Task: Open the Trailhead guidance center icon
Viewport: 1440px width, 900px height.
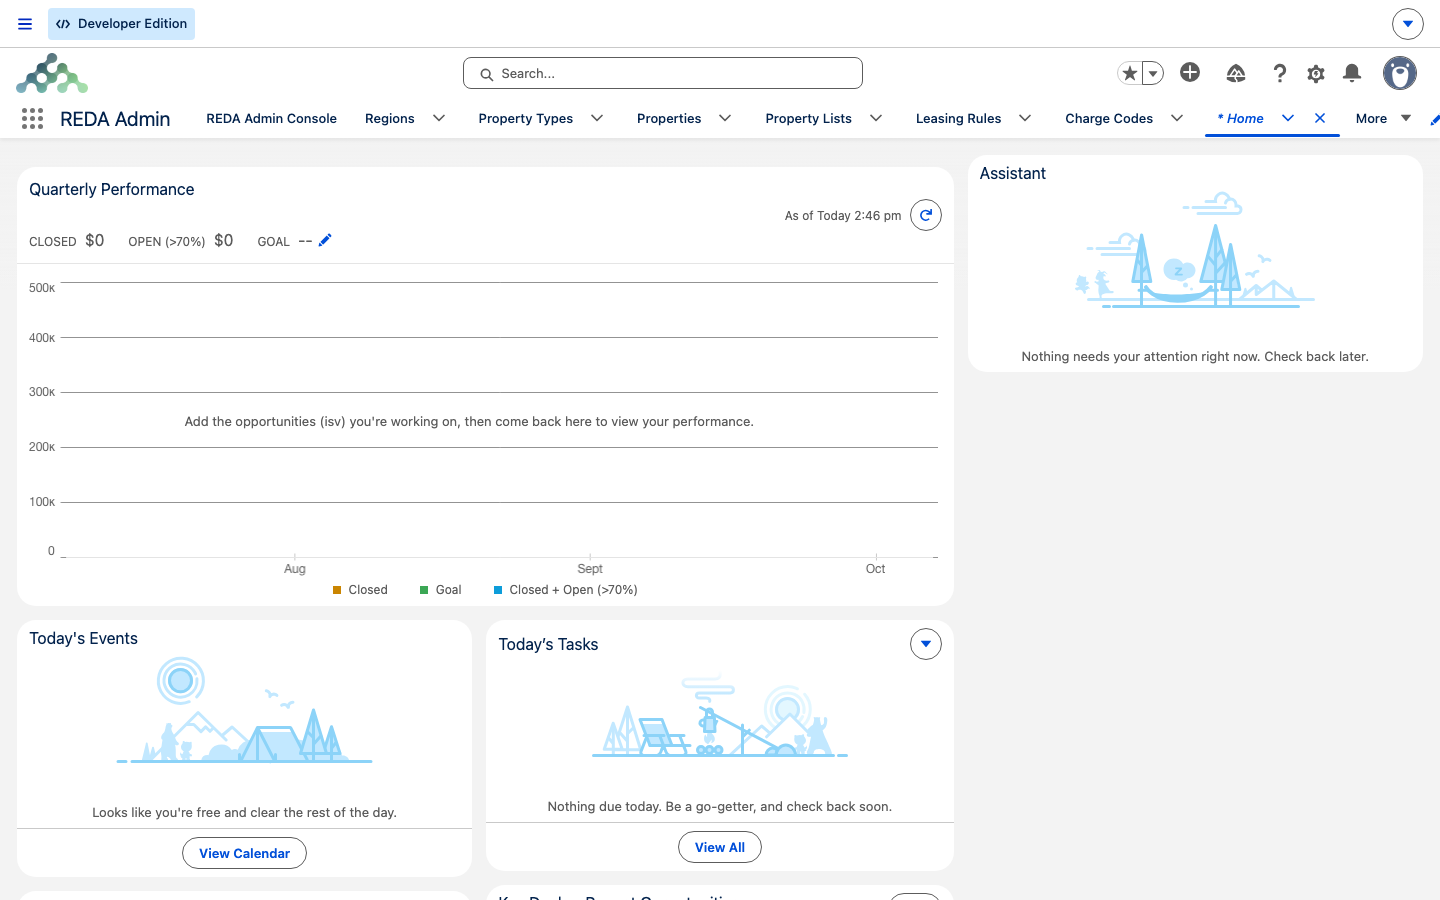Action: (1236, 73)
